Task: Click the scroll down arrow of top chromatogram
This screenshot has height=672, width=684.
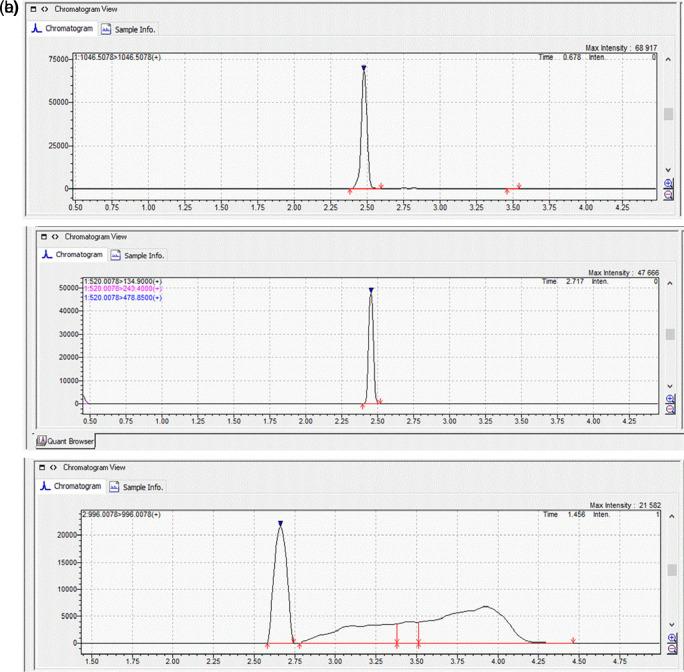Action: [668, 170]
